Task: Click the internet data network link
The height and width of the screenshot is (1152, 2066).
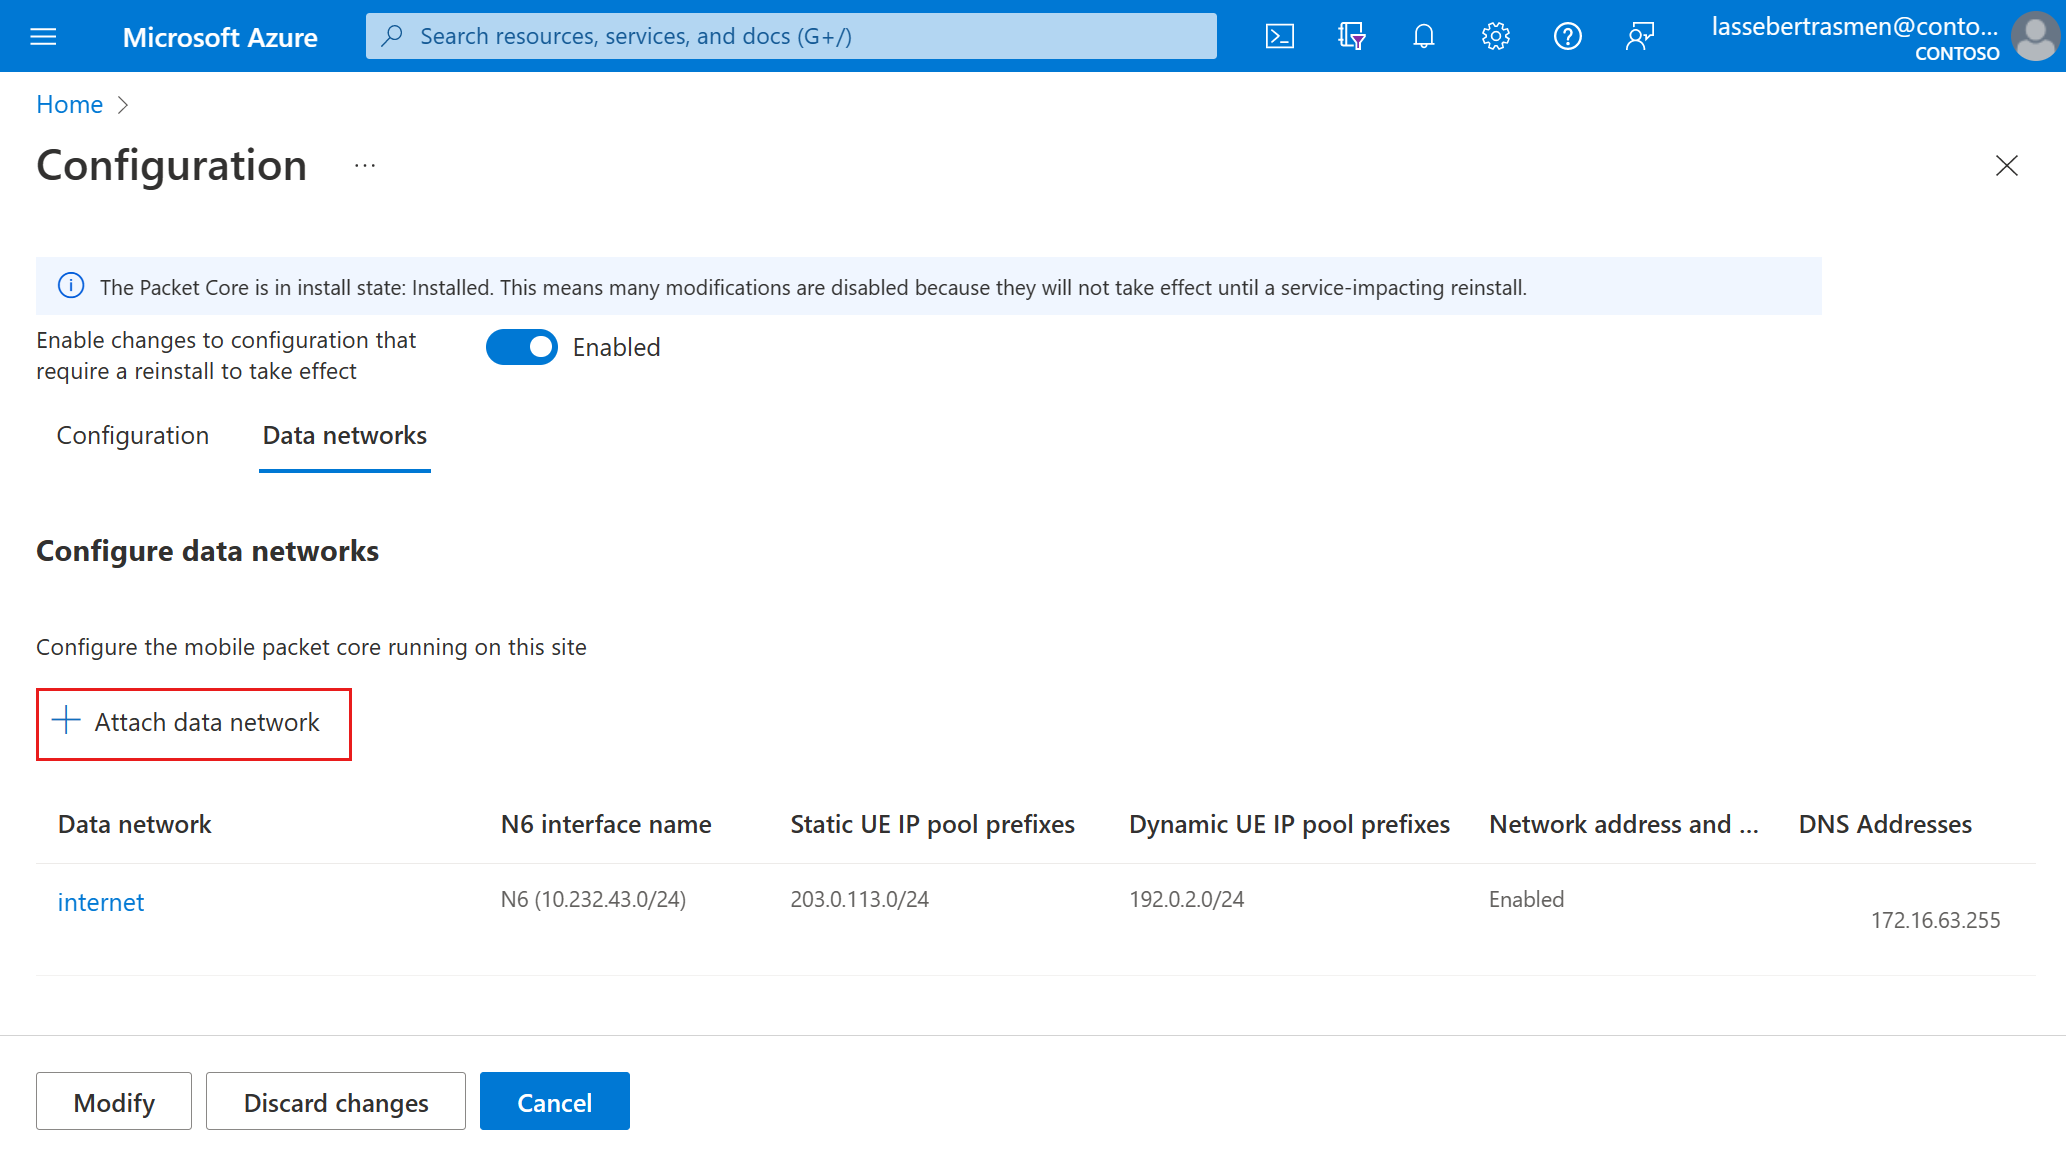Action: tap(101, 901)
